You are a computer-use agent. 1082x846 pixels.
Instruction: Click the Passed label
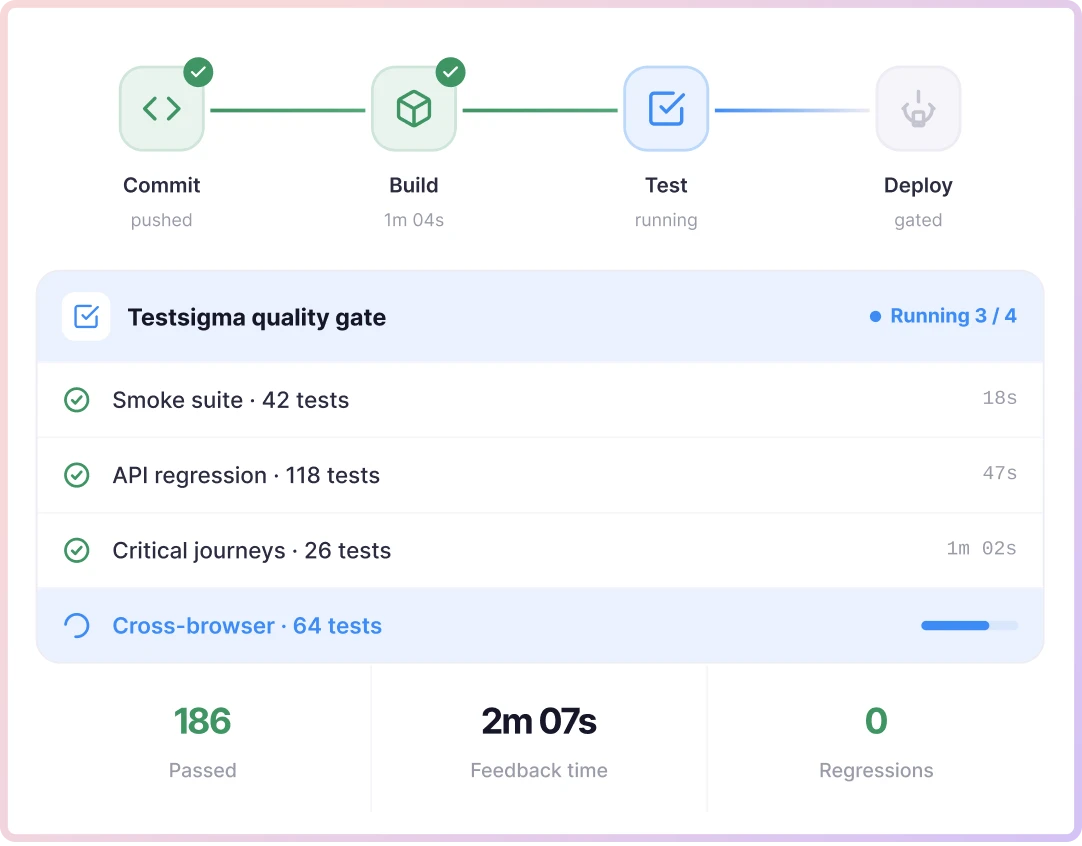point(202,770)
